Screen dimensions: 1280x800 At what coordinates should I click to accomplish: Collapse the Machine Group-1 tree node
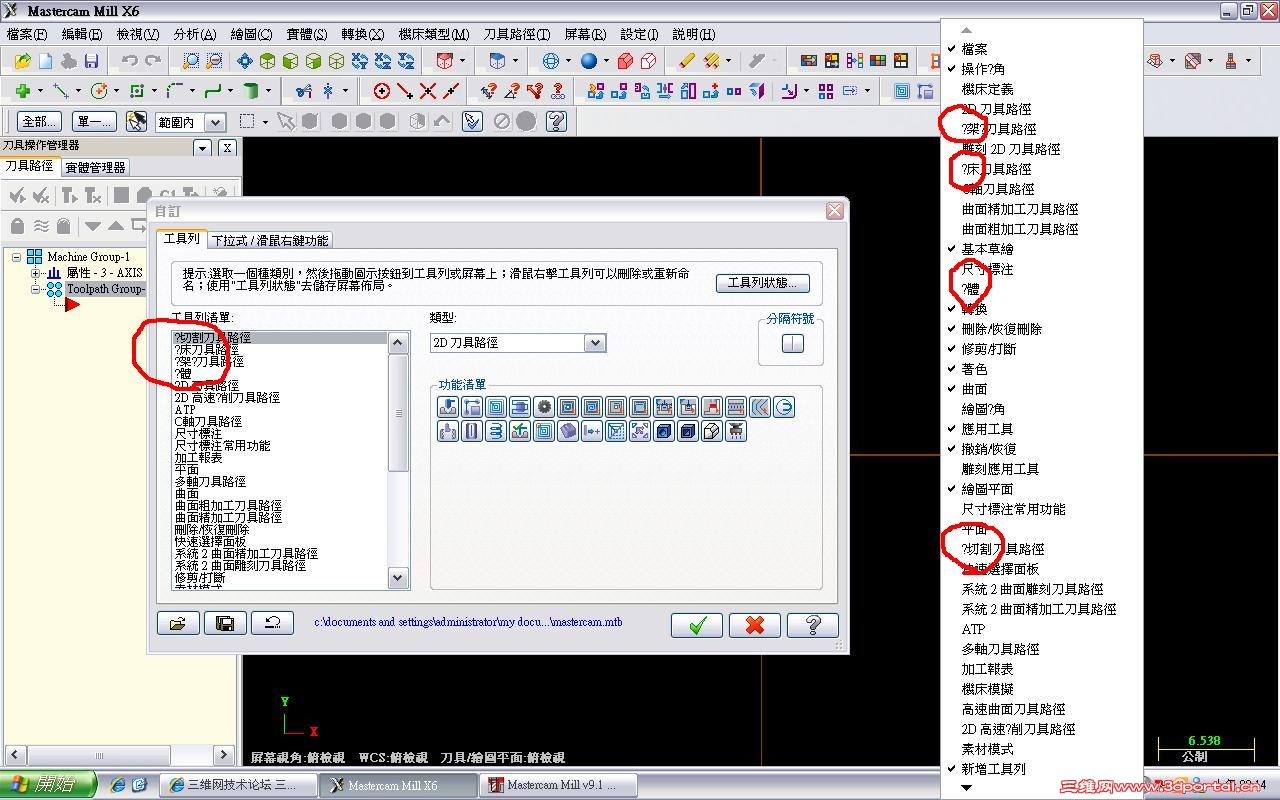(x=17, y=257)
